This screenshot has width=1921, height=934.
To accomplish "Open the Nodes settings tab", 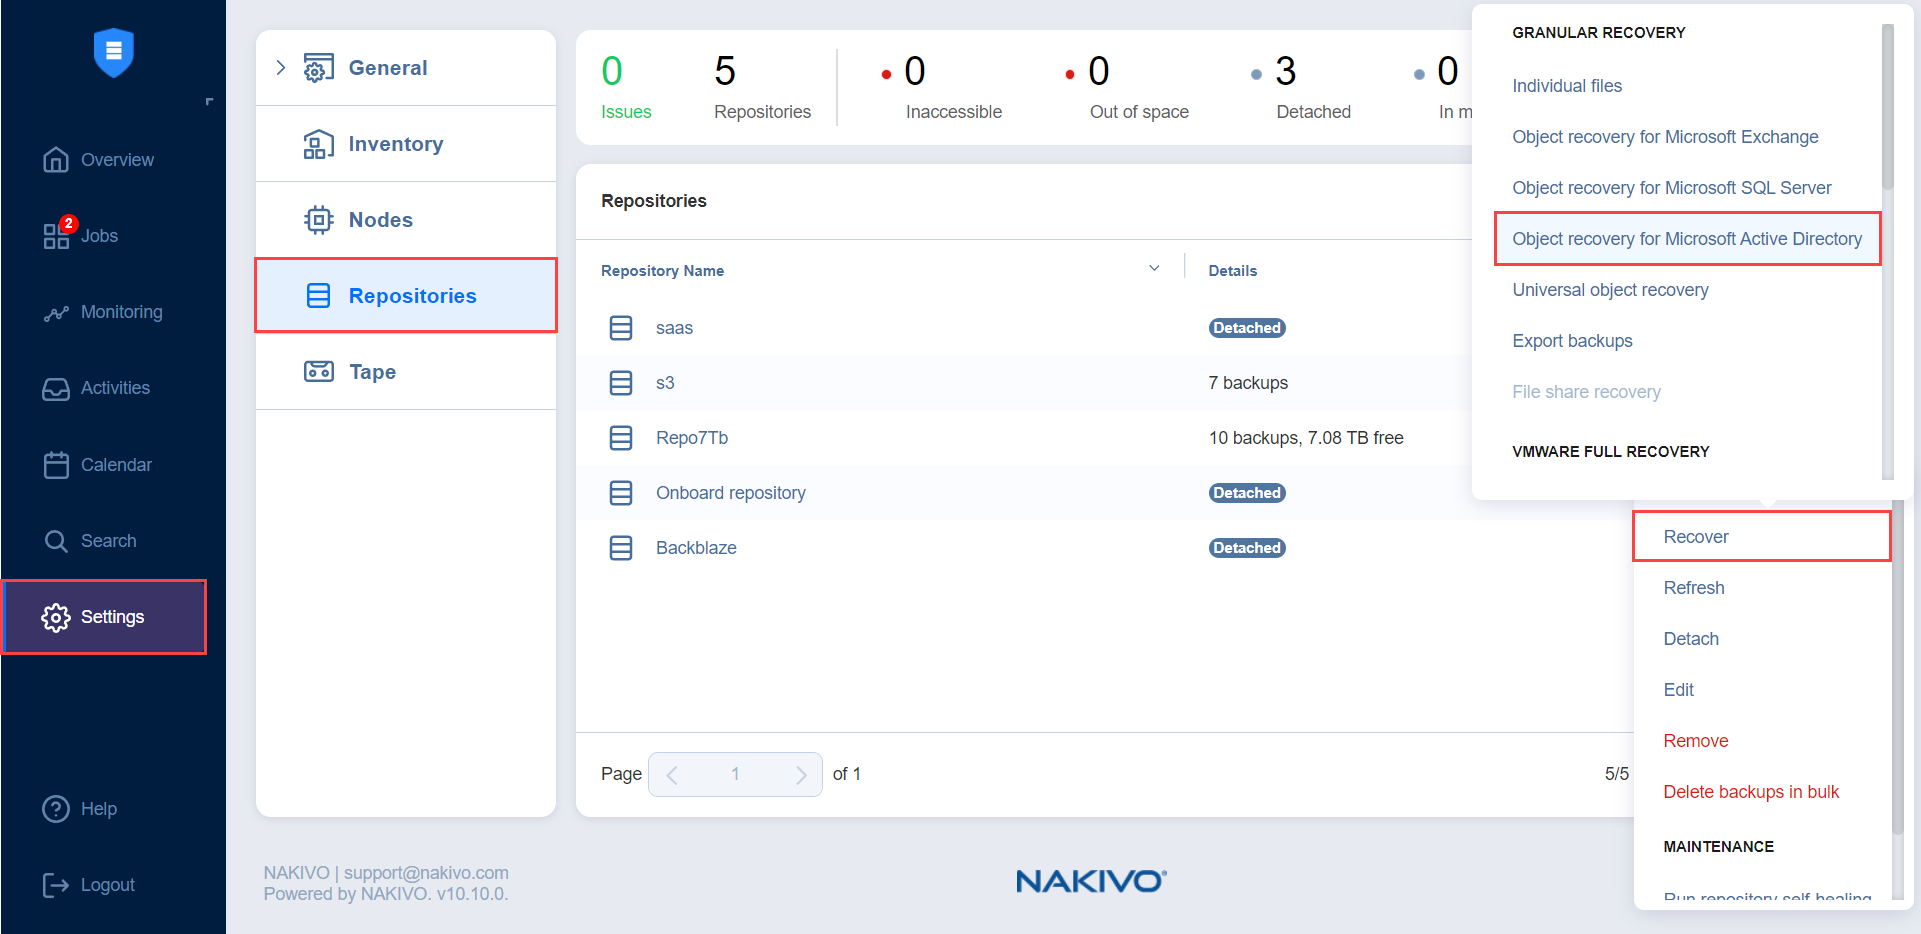I will point(406,220).
